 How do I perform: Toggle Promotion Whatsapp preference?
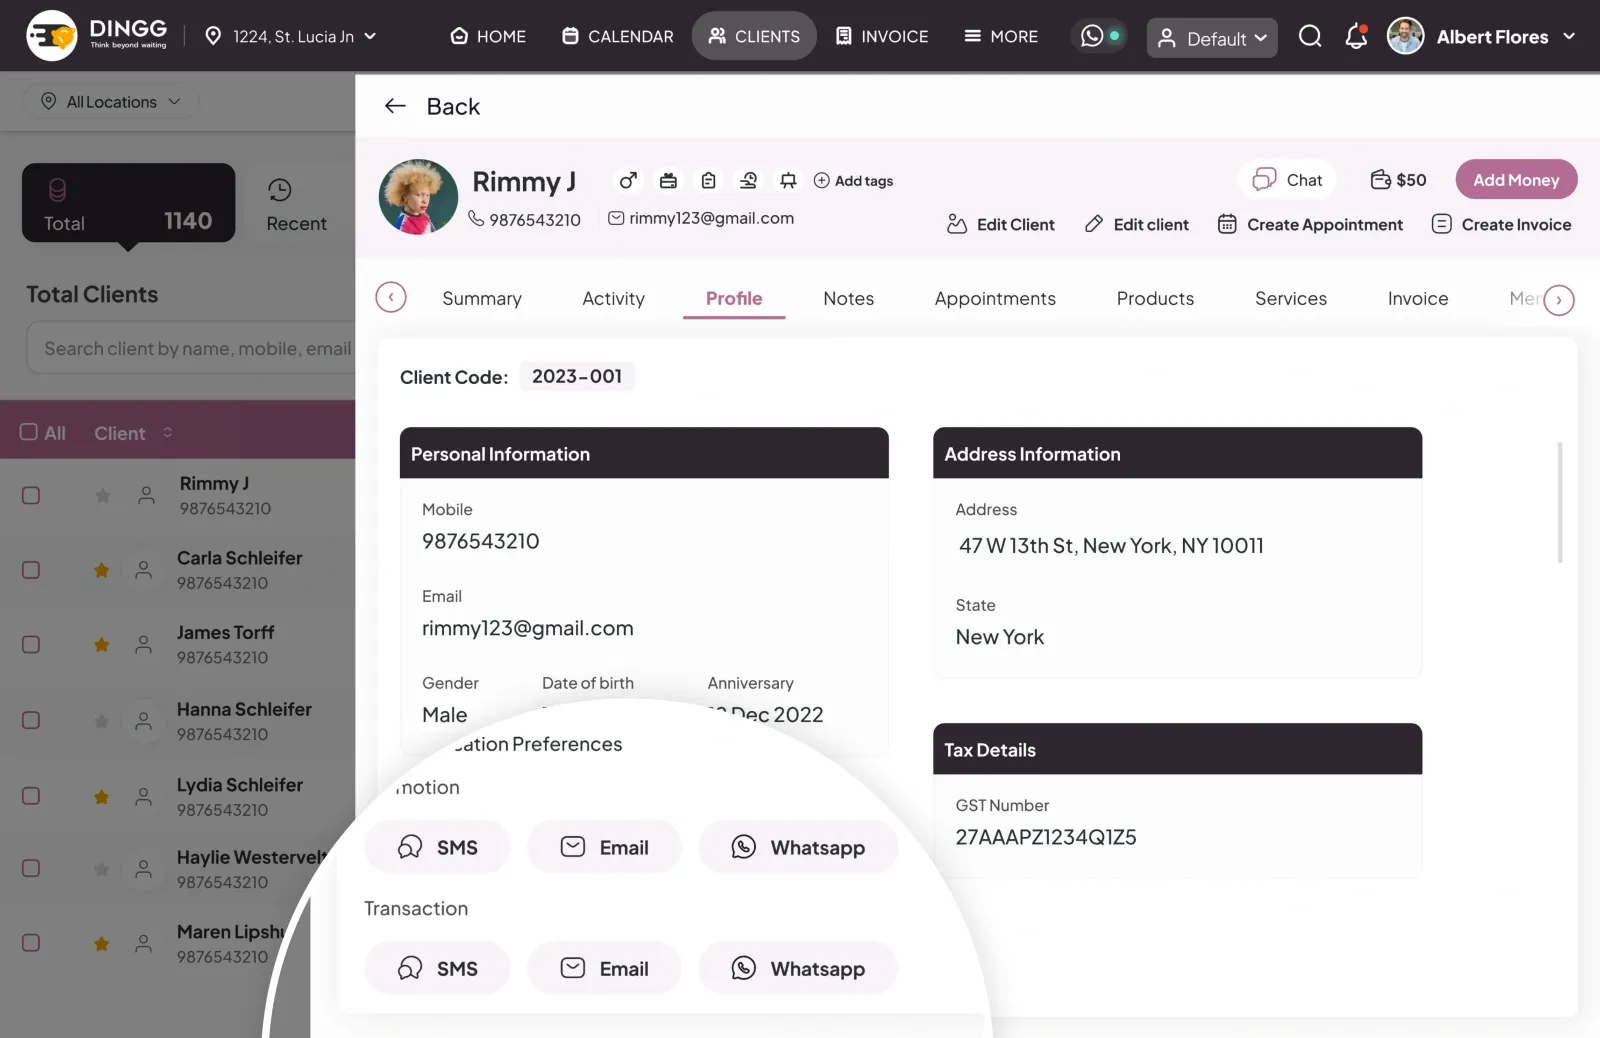coord(798,847)
